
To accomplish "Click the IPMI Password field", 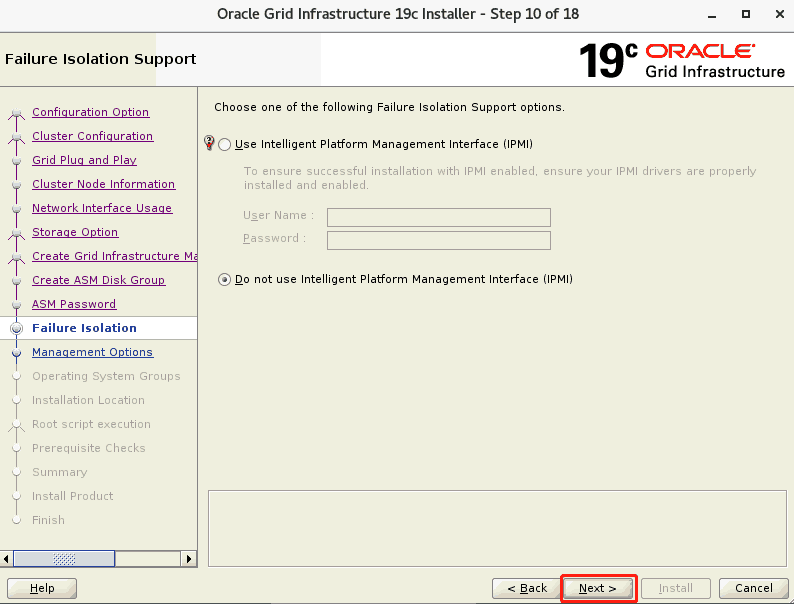I will [439, 240].
